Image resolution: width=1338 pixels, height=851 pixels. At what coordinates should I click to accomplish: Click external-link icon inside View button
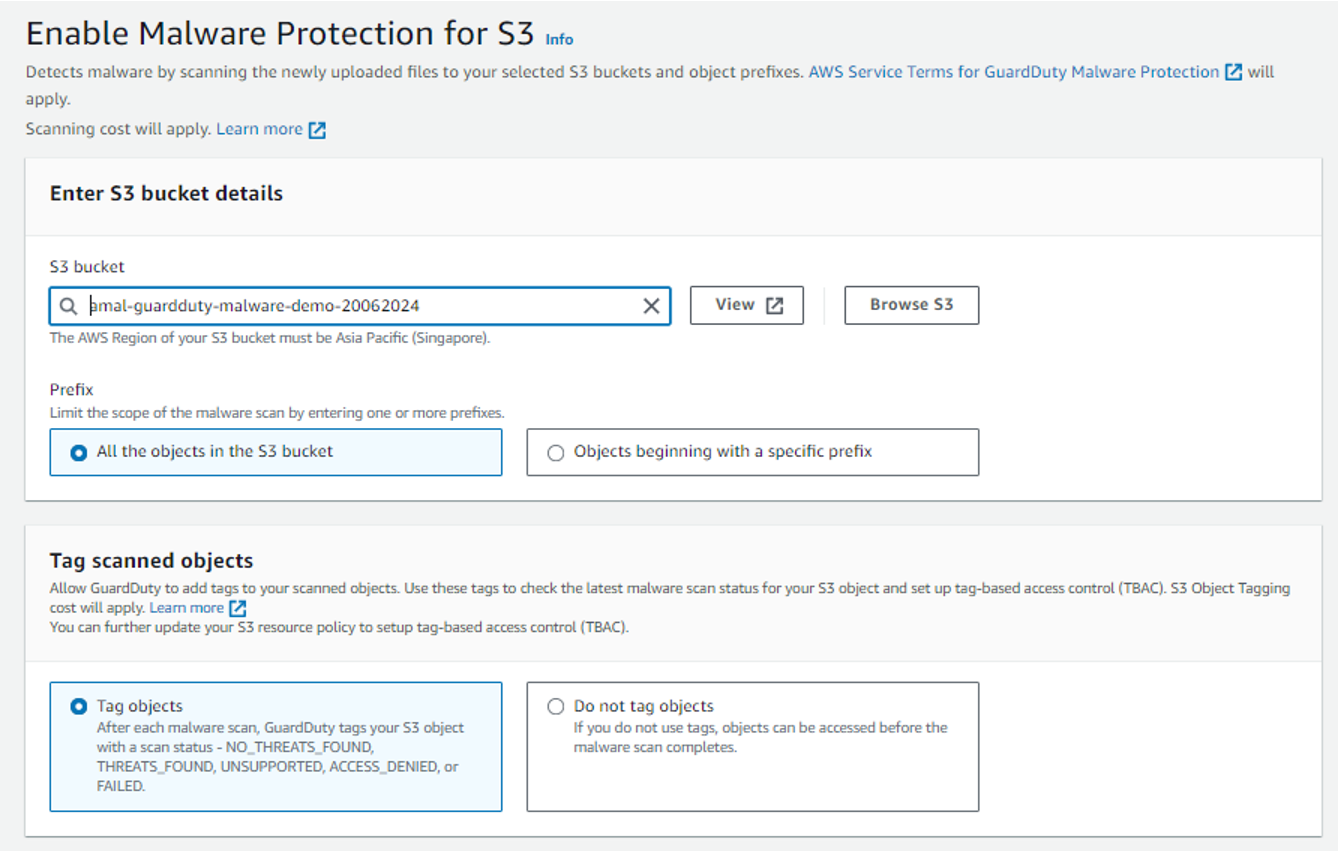775,306
